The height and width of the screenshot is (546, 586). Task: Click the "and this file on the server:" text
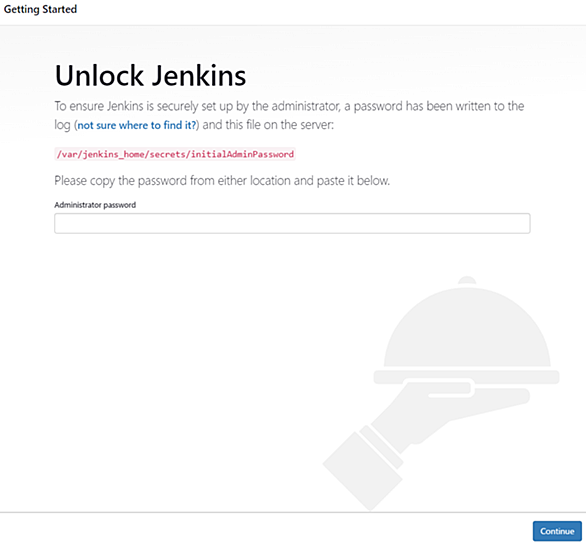coord(268,125)
